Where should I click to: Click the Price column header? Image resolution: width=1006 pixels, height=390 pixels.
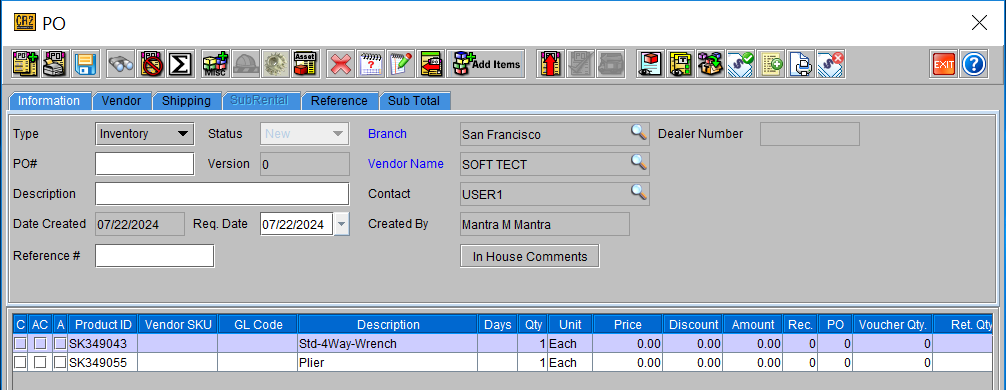coord(627,325)
